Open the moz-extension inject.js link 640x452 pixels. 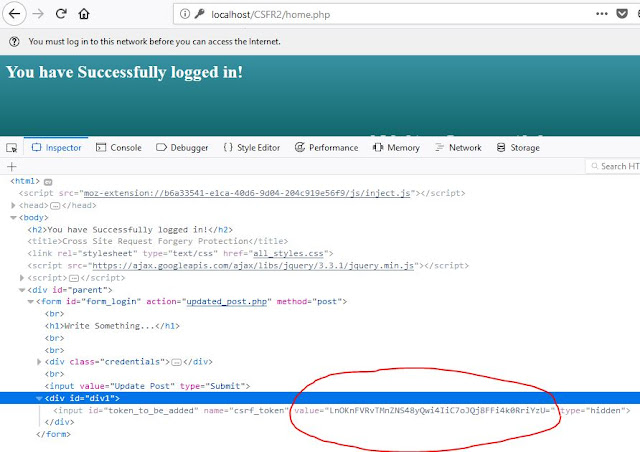(247, 193)
